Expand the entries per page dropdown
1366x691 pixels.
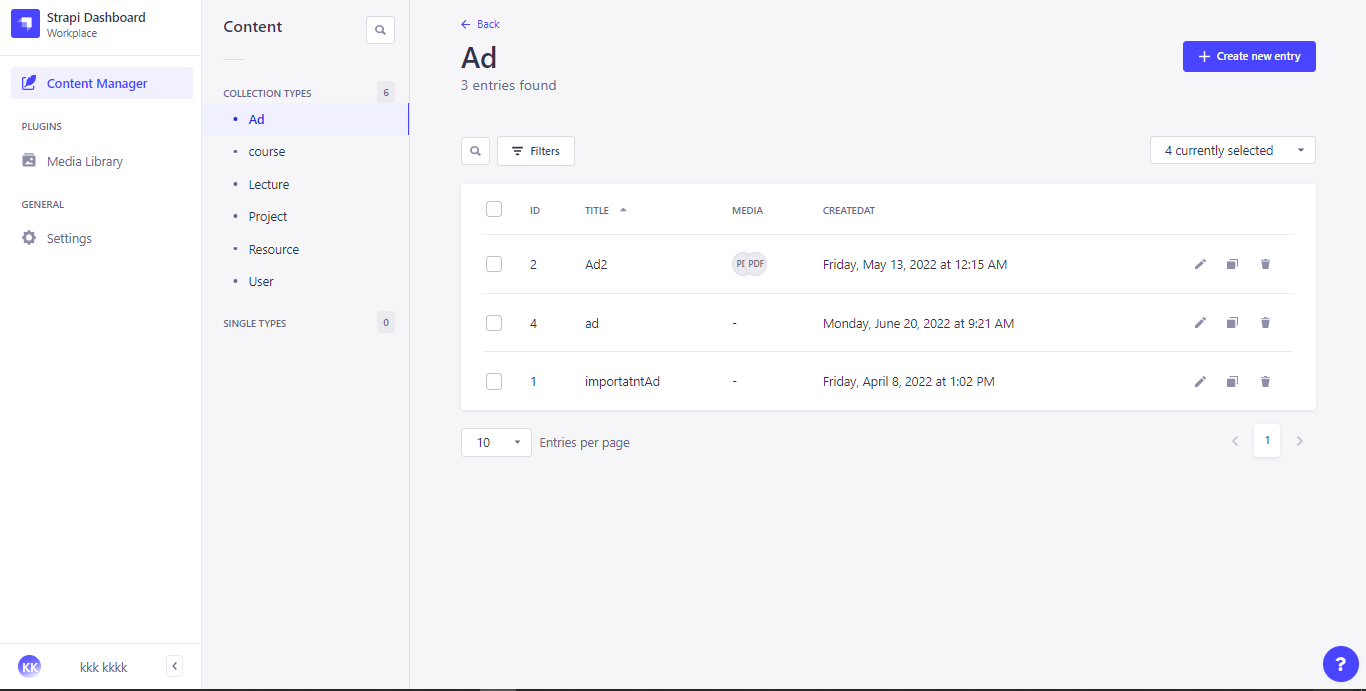tap(496, 442)
